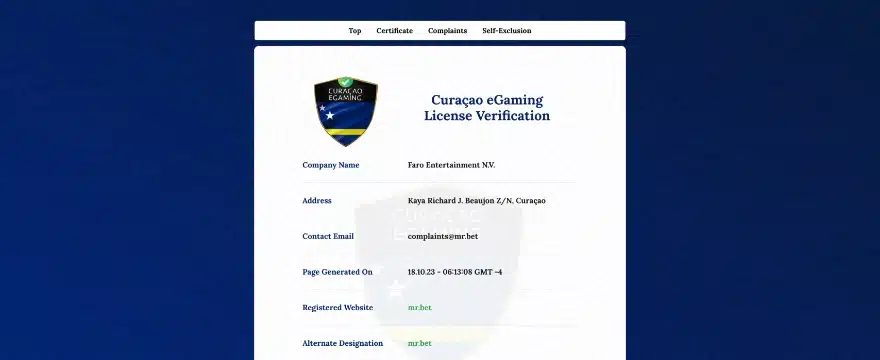Select the License Verification page heading
The image size is (880, 360).
coord(487,108)
